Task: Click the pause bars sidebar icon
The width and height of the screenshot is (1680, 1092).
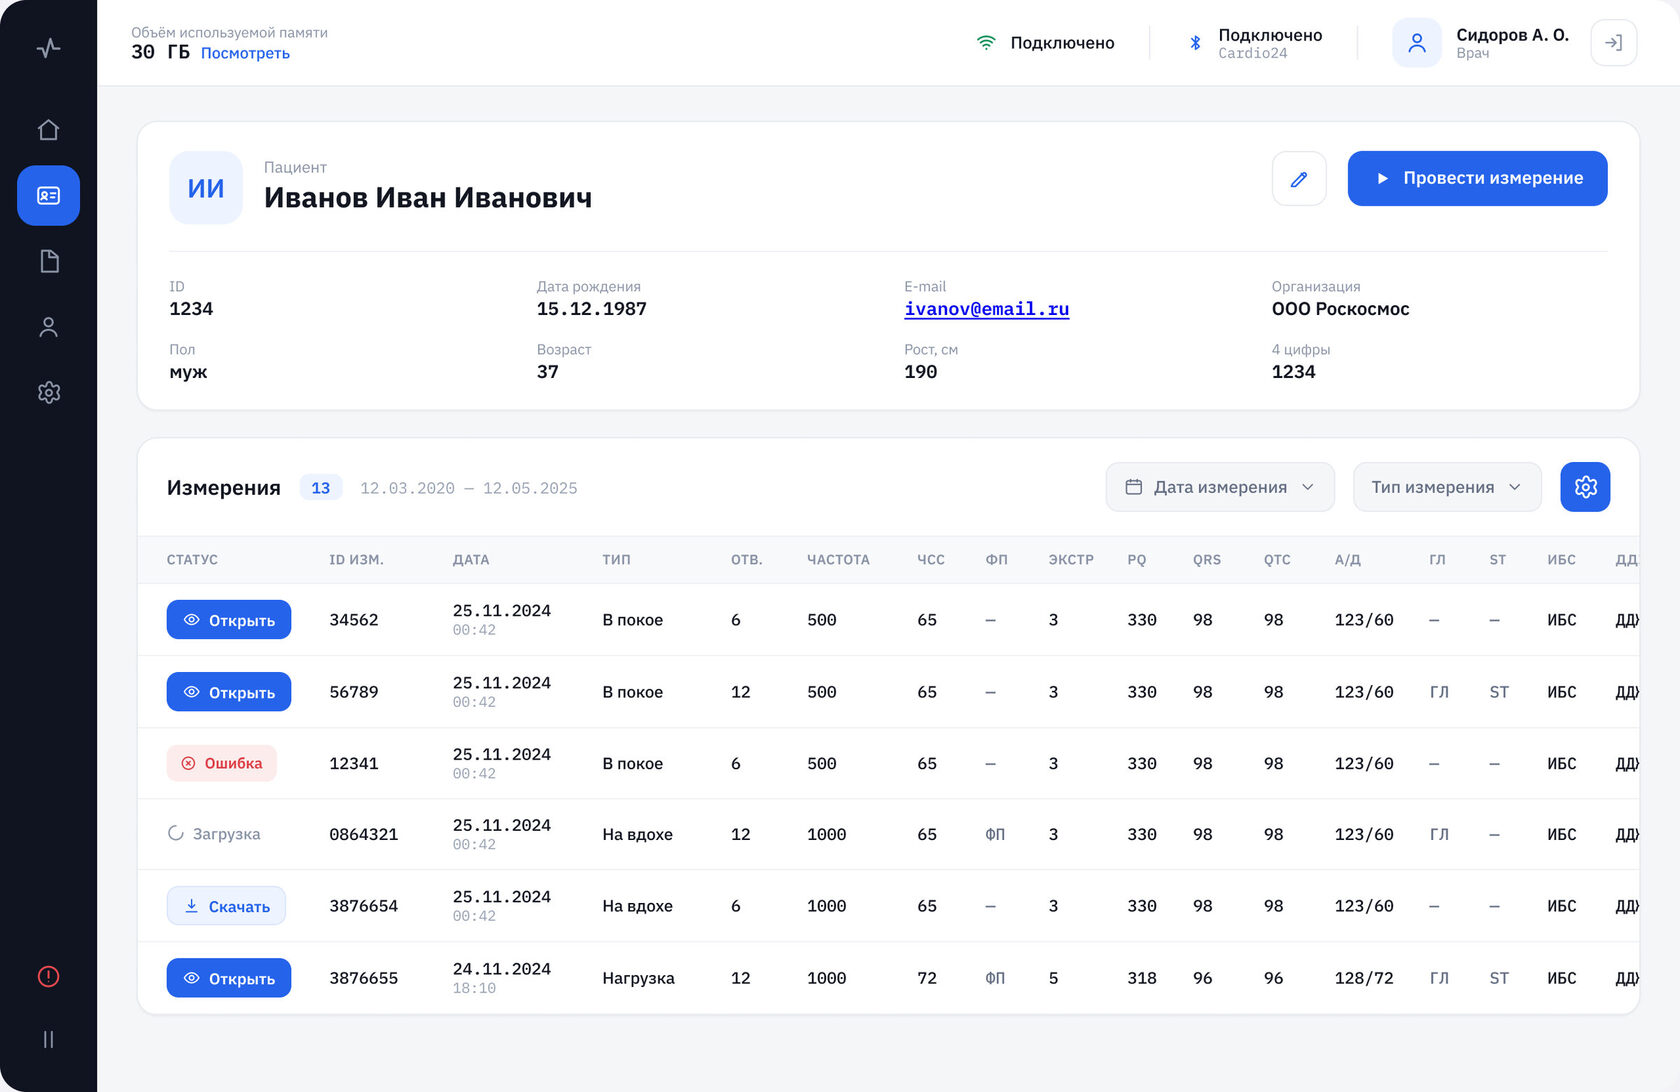Action: coord(48,1039)
